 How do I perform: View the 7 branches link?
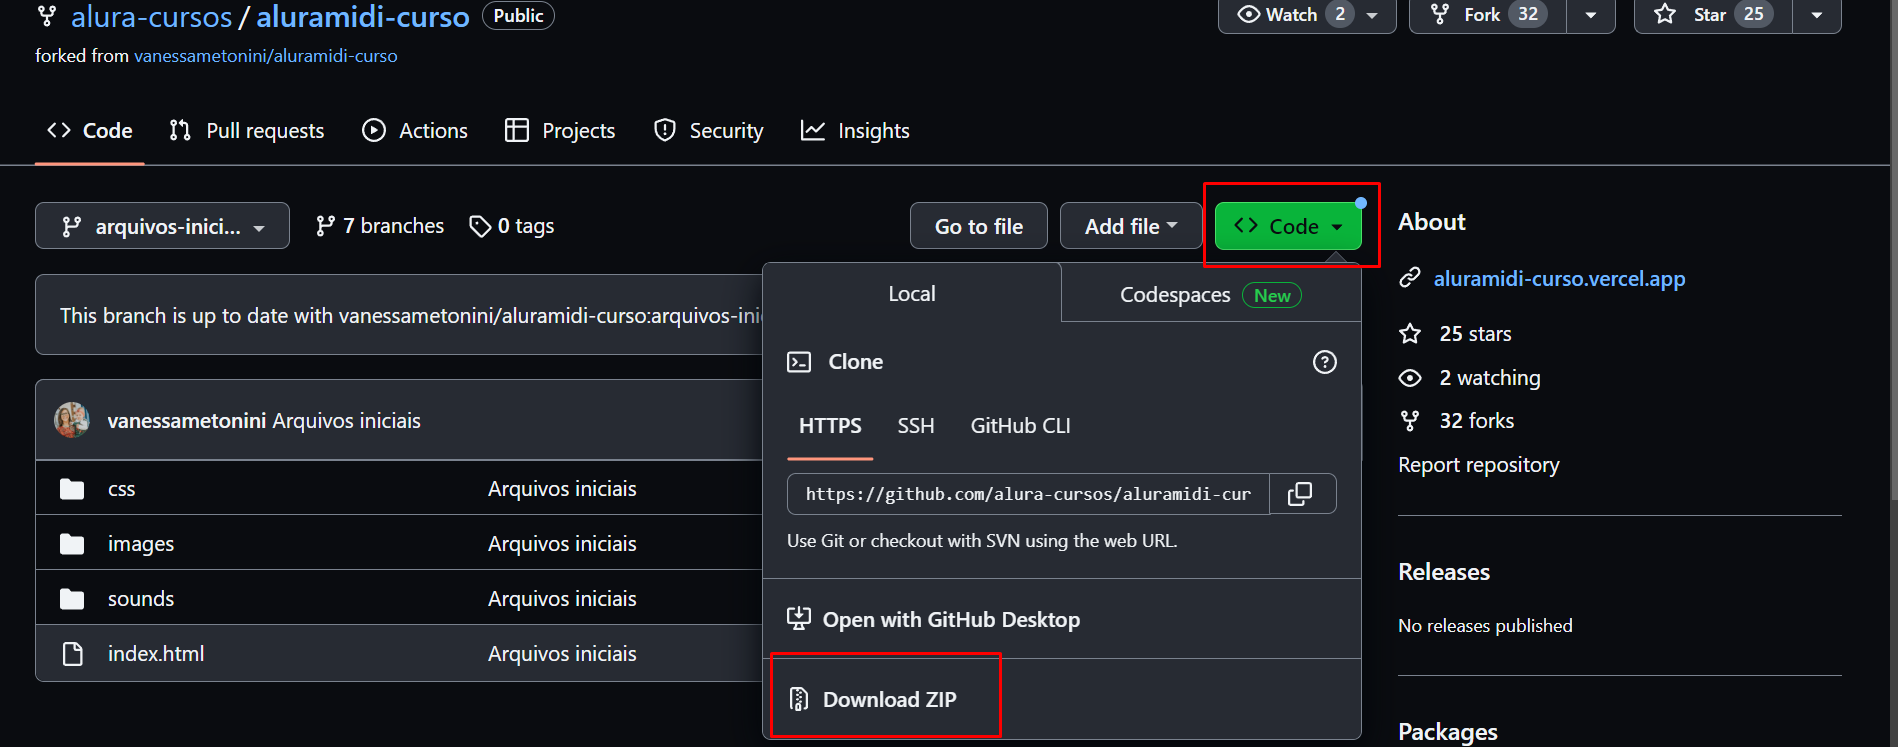(x=380, y=226)
